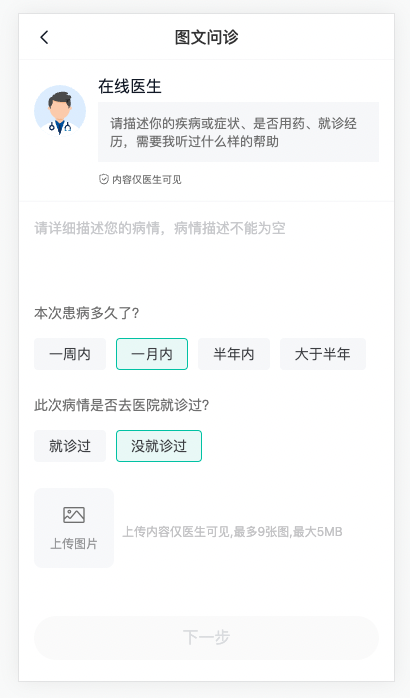Click the doctor's prompt message bubble
The width and height of the screenshot is (410, 698).
click(x=239, y=132)
